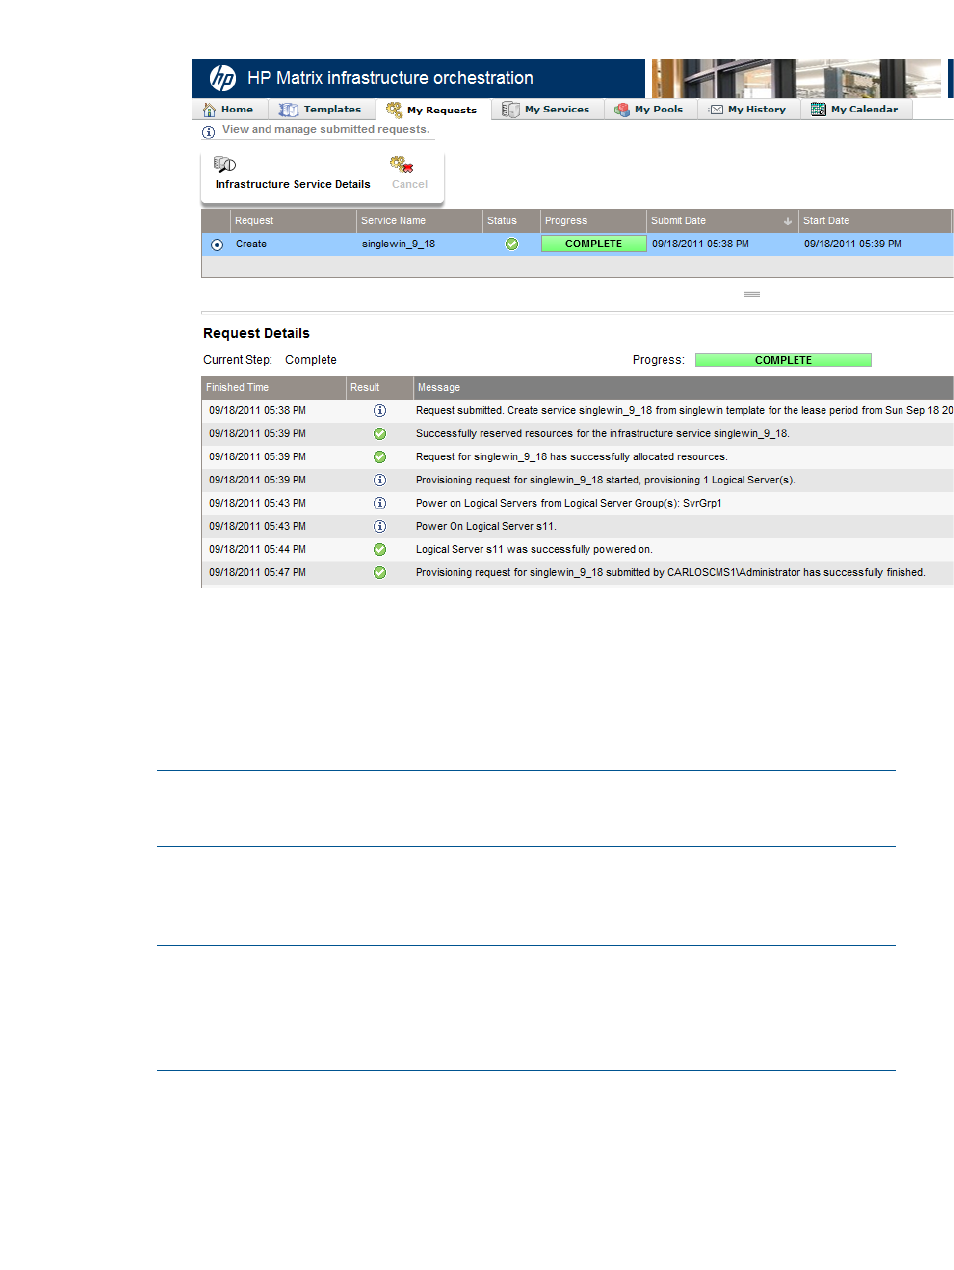Click finished time '09/18/2011 05:47 PM'

tap(257, 573)
